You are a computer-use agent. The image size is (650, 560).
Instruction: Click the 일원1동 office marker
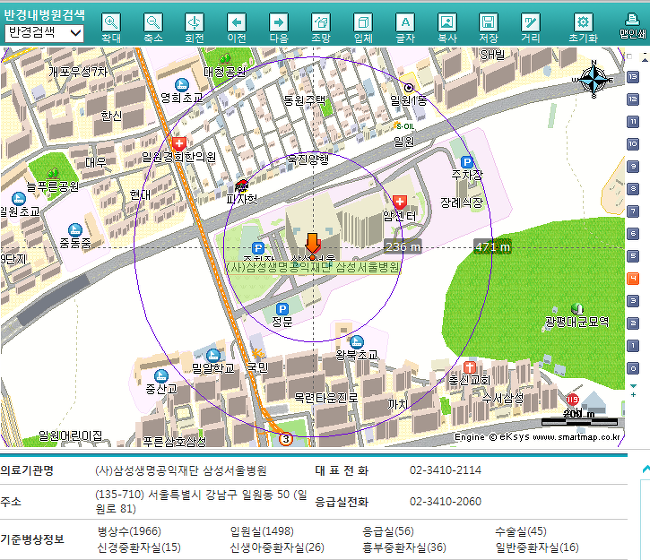pyautogui.click(x=409, y=87)
